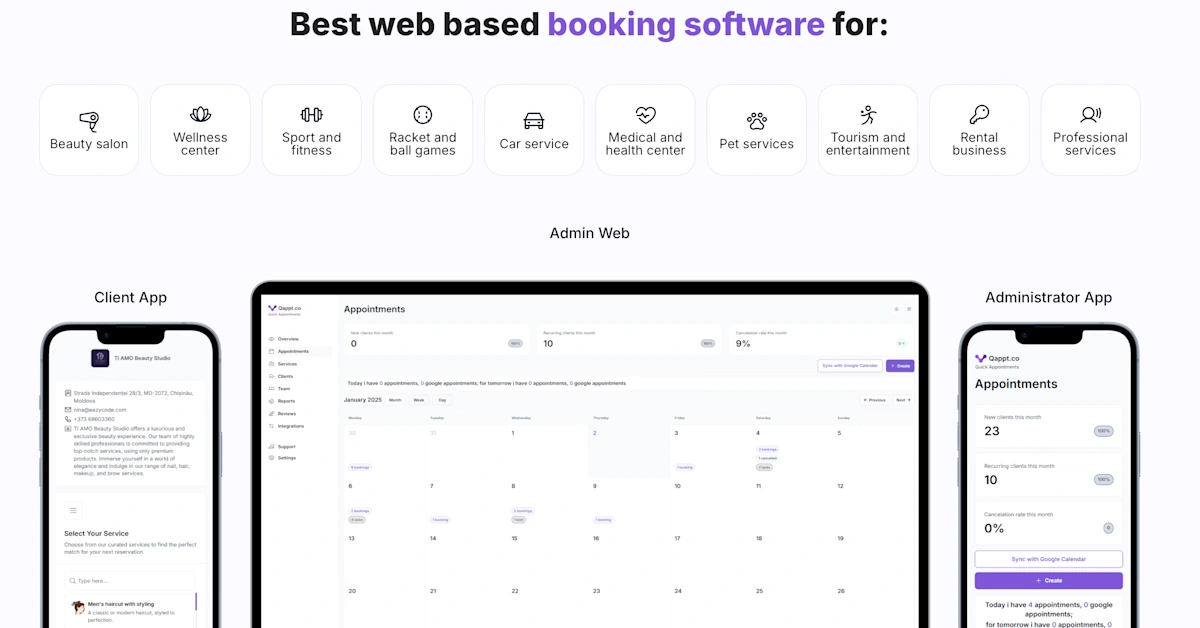Image resolution: width=1200 pixels, height=628 pixels.
Task: Click the Ti AMO Beauty Studio logo thumbnail
Action: [x=100, y=358]
